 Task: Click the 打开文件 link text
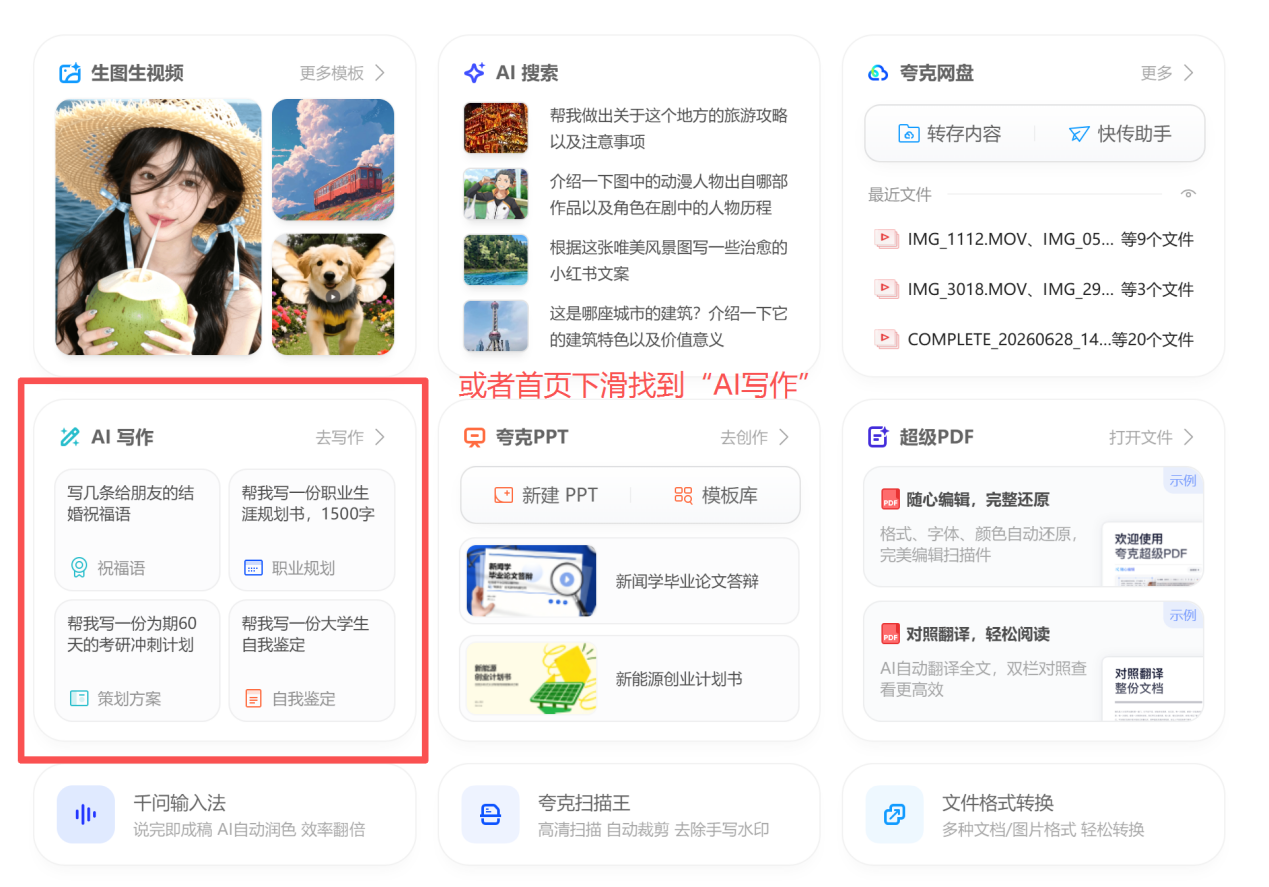tap(1141, 437)
